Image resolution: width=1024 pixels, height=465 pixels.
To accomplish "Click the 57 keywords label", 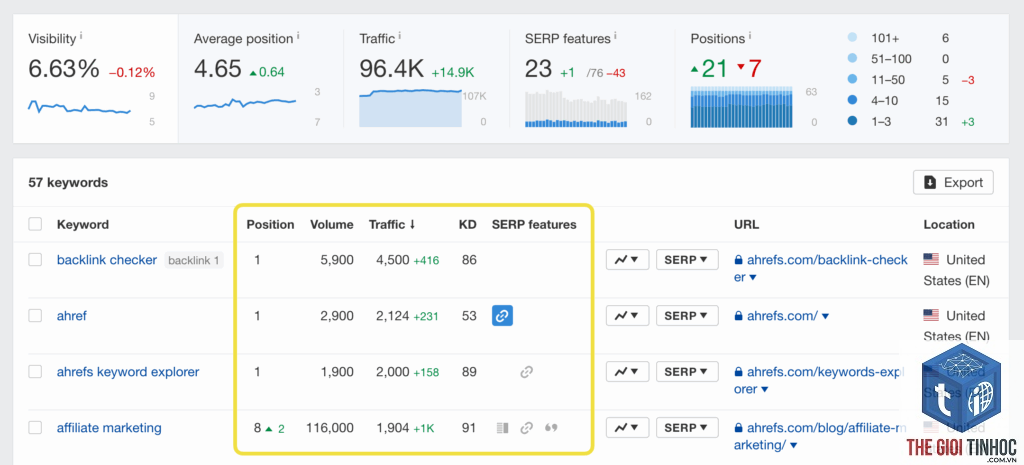I will tap(68, 183).
